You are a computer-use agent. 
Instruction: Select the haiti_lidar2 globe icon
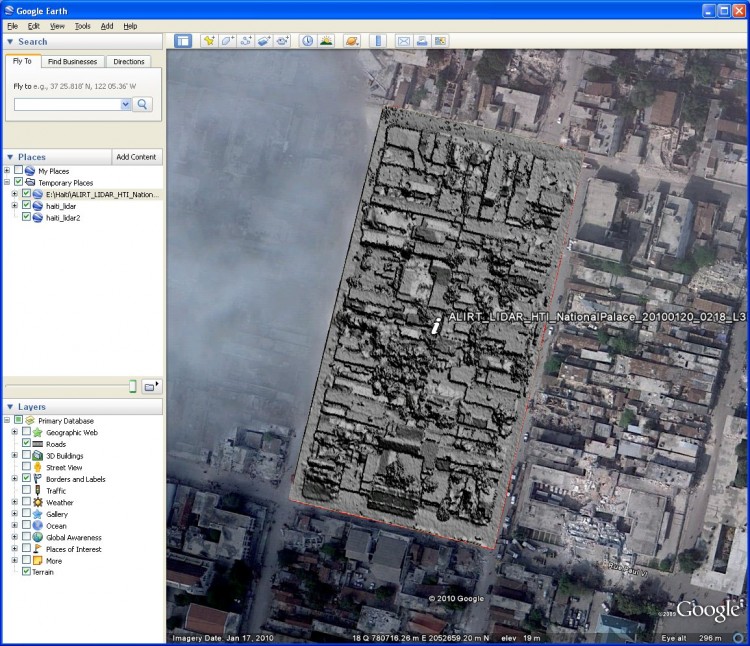pos(38,218)
